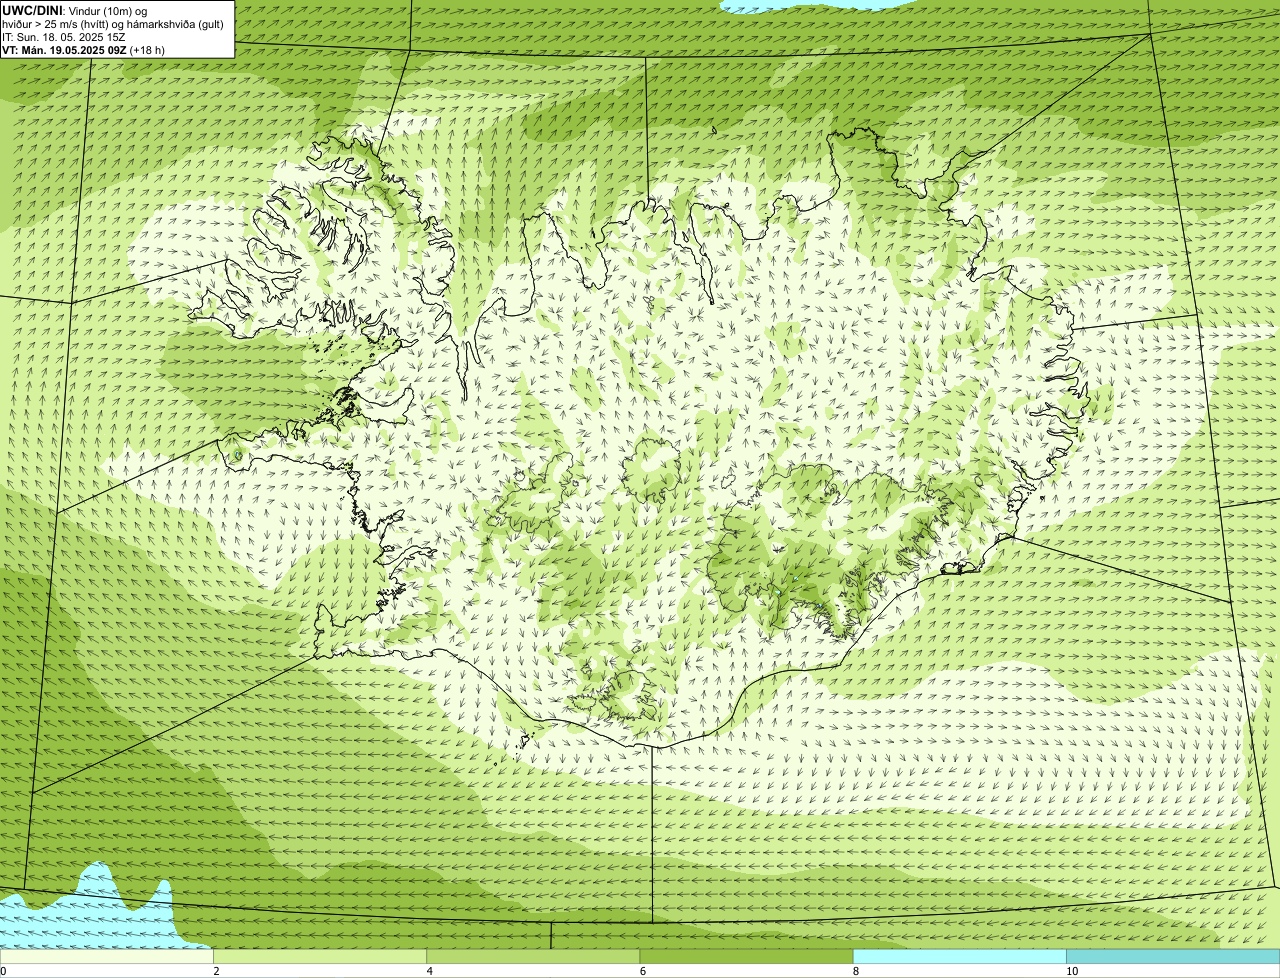Click the scale label '6'
The image size is (1280, 978).
tap(642, 971)
